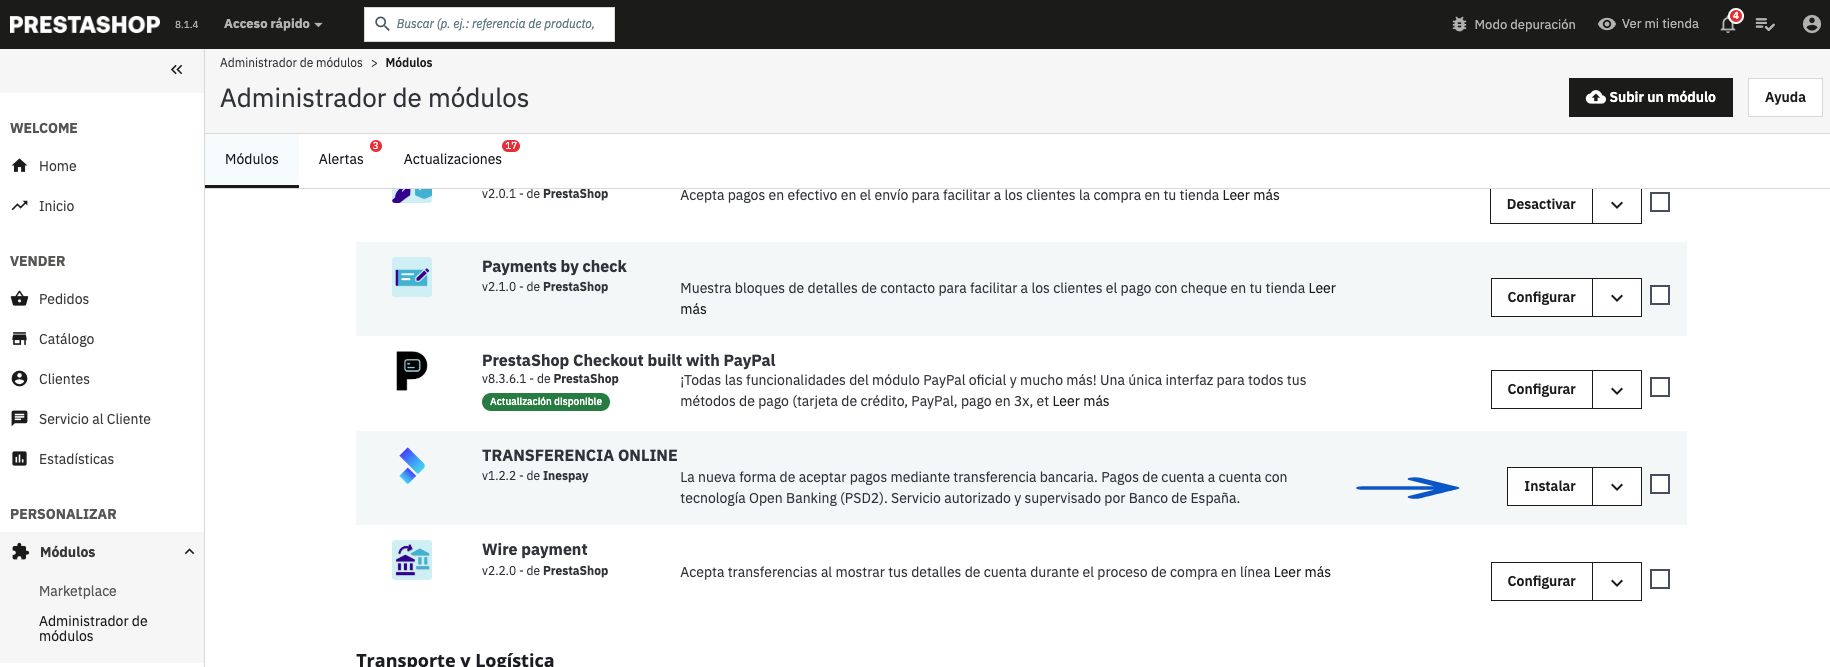Switch to the Alertas tab
The image size is (1830, 667).
point(341,159)
